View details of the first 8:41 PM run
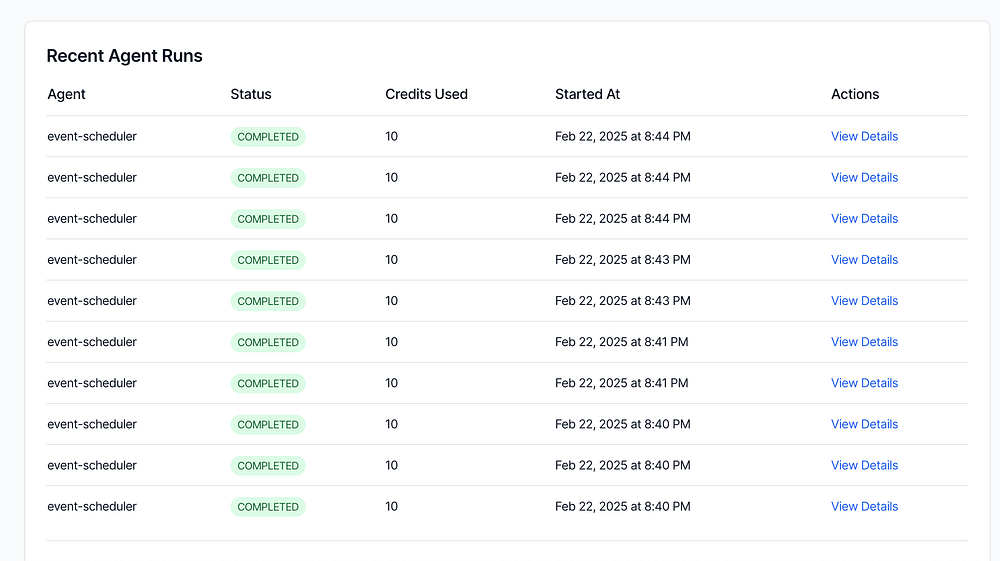The width and height of the screenshot is (1000, 561). pos(864,341)
